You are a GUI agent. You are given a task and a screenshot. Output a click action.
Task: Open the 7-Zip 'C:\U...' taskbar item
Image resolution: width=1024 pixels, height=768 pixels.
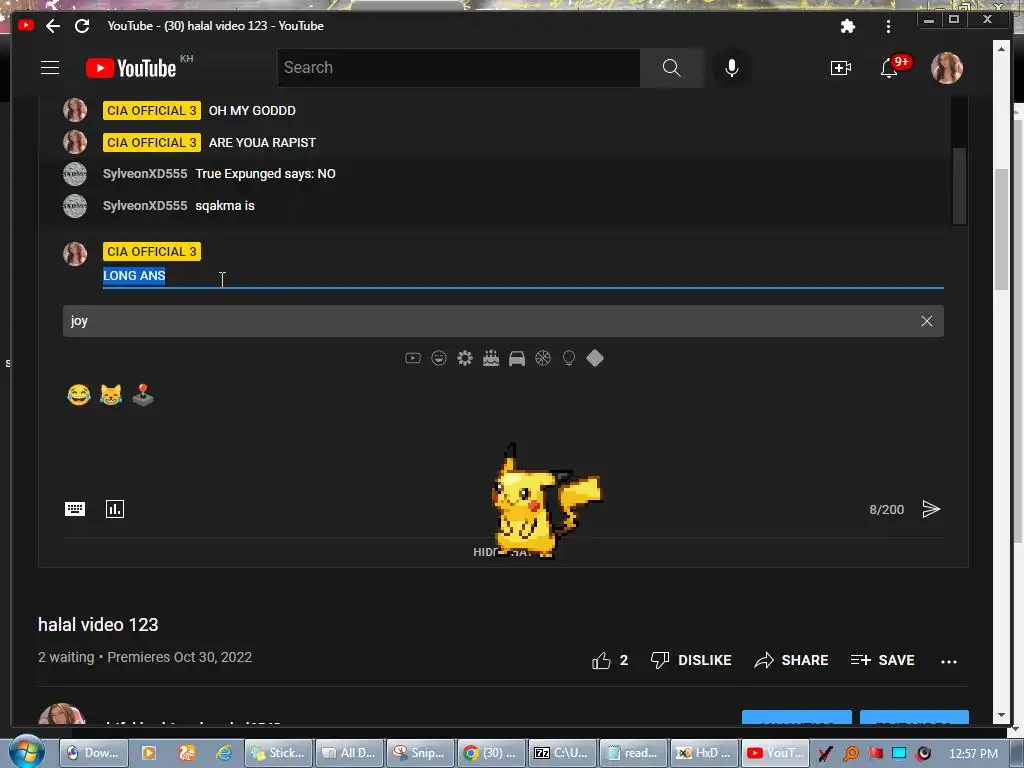click(562, 753)
